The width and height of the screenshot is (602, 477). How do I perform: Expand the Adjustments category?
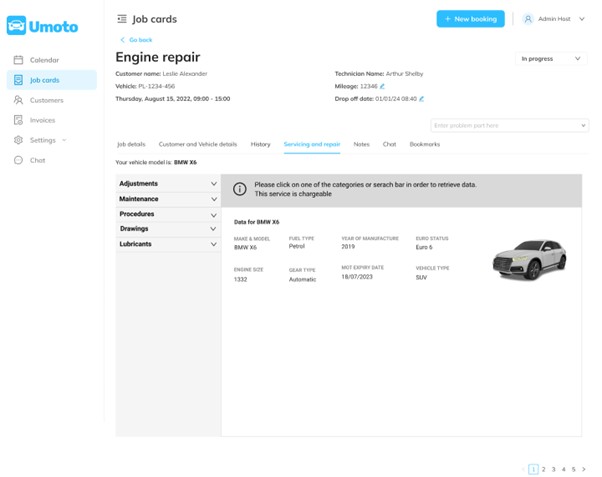click(167, 184)
